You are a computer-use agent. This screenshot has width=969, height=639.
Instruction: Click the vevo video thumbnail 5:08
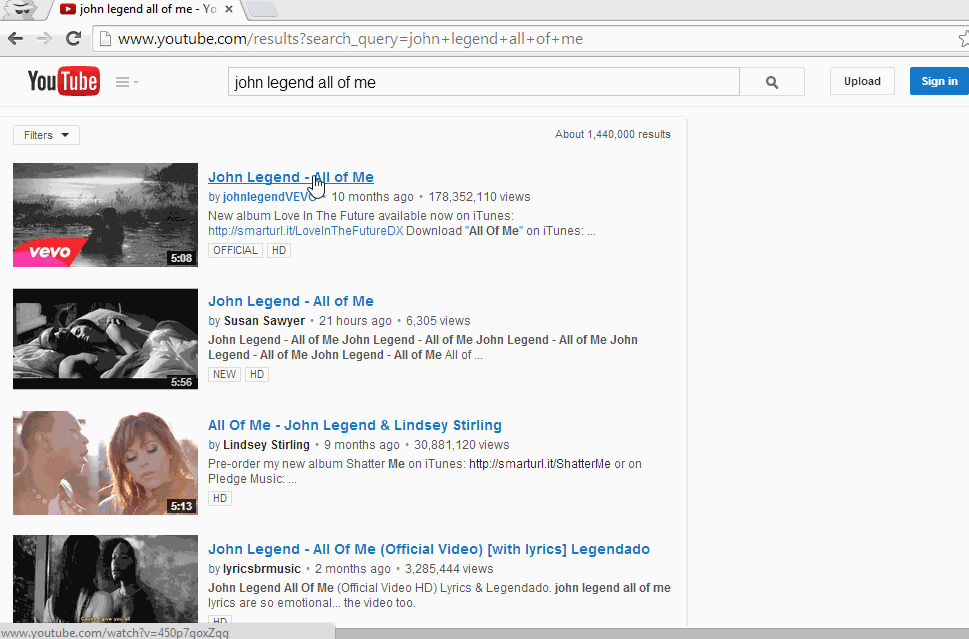105,214
